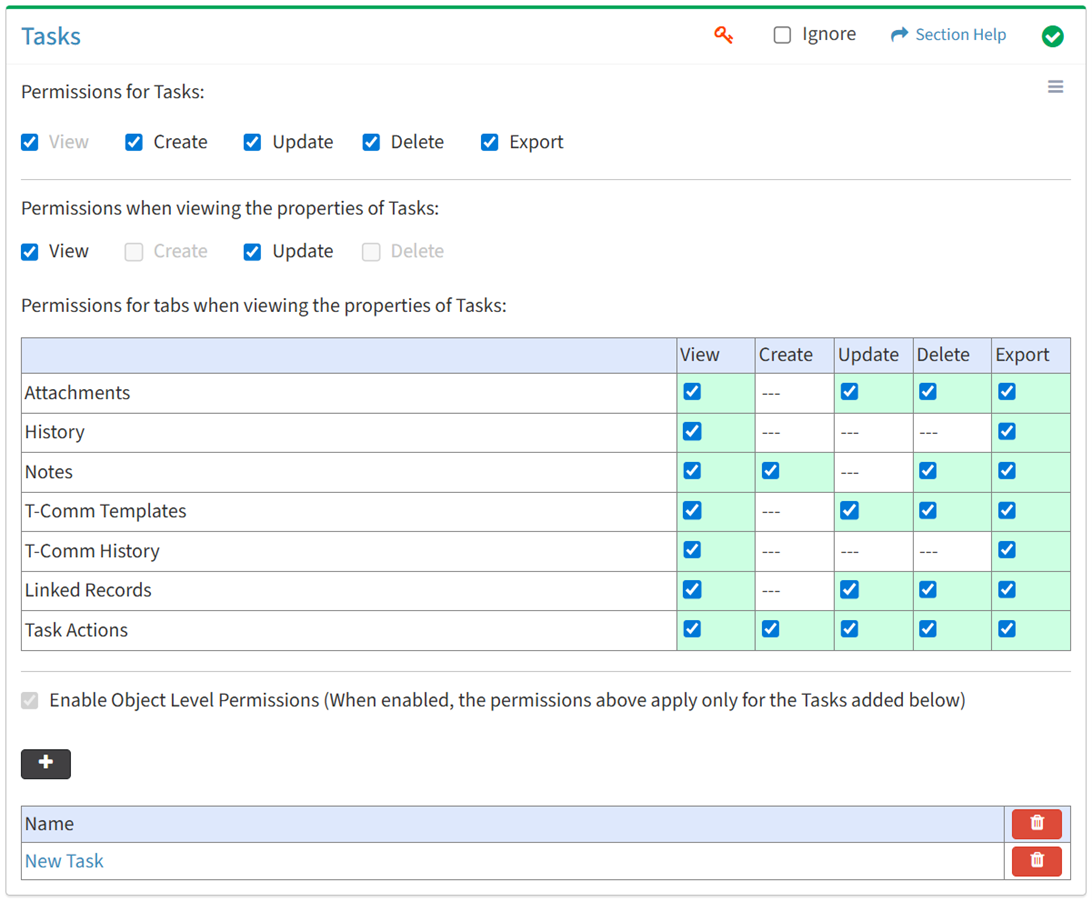The width and height of the screenshot is (1092, 902).
Task: Uncheck Notes Create checkbox
Action: click(770, 471)
